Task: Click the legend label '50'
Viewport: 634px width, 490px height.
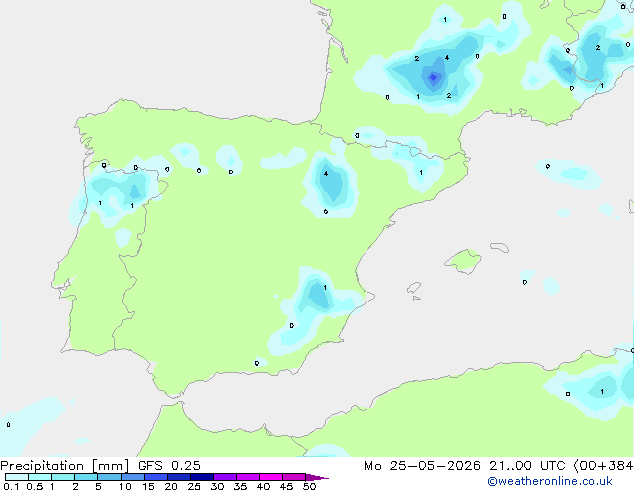Action: click(310, 486)
